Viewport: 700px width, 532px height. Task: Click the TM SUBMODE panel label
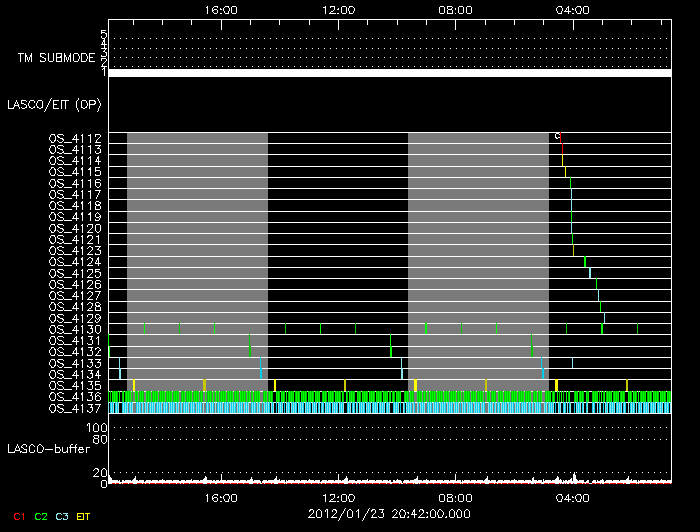[56, 58]
